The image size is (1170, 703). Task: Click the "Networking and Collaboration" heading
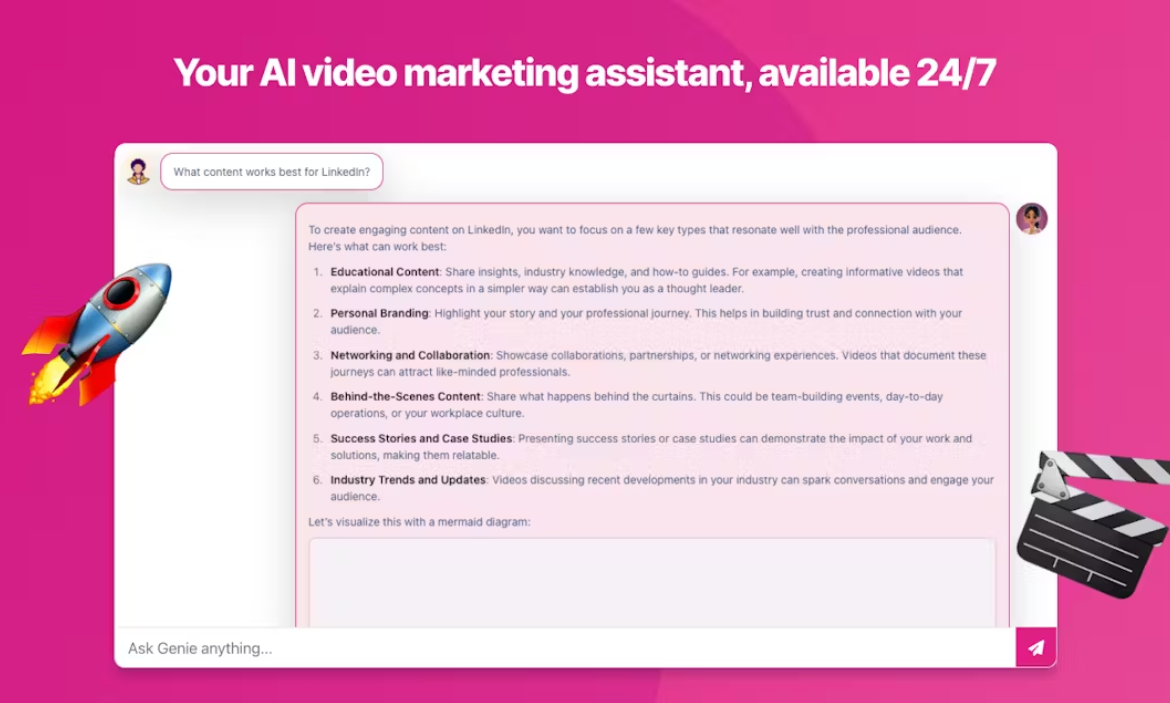tap(410, 355)
